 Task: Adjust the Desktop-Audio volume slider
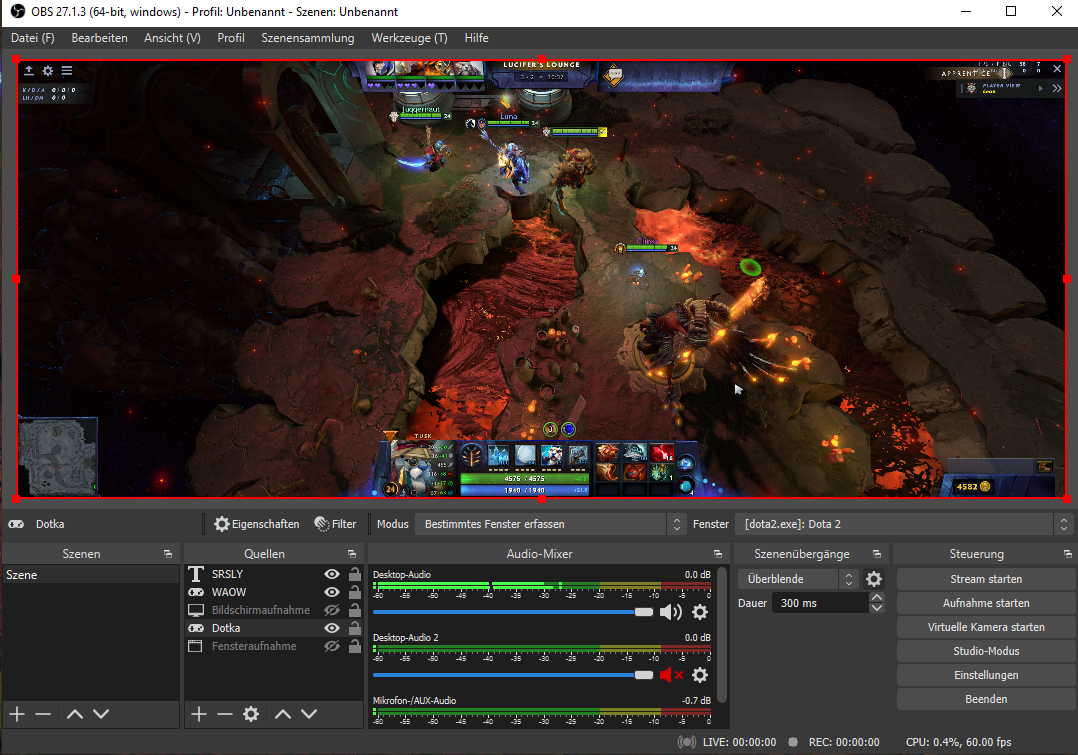513,612
